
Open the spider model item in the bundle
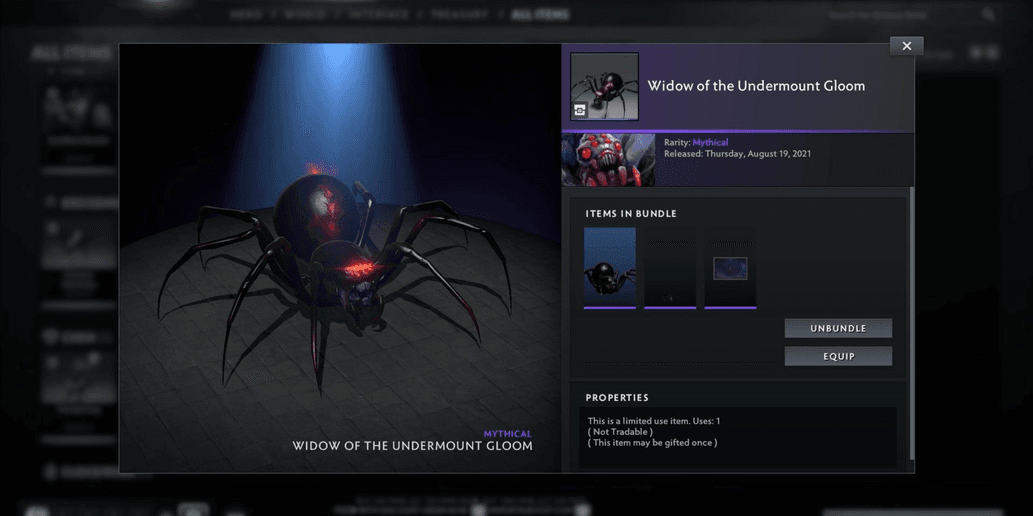[x=610, y=267]
